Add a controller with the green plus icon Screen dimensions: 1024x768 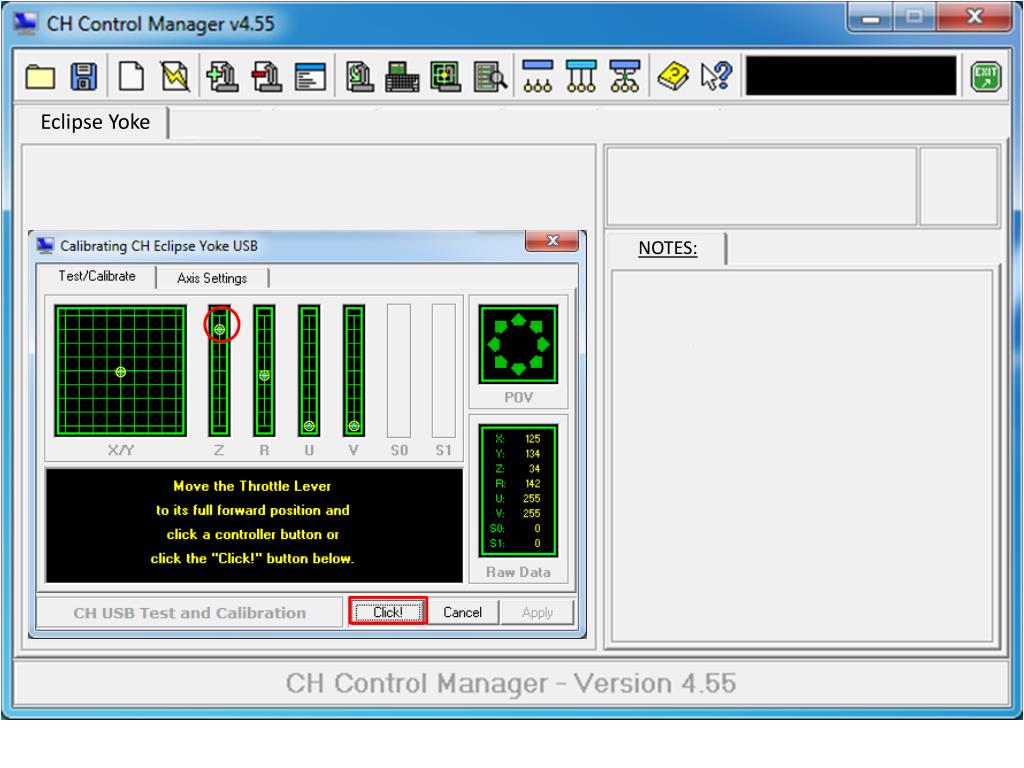[x=222, y=76]
